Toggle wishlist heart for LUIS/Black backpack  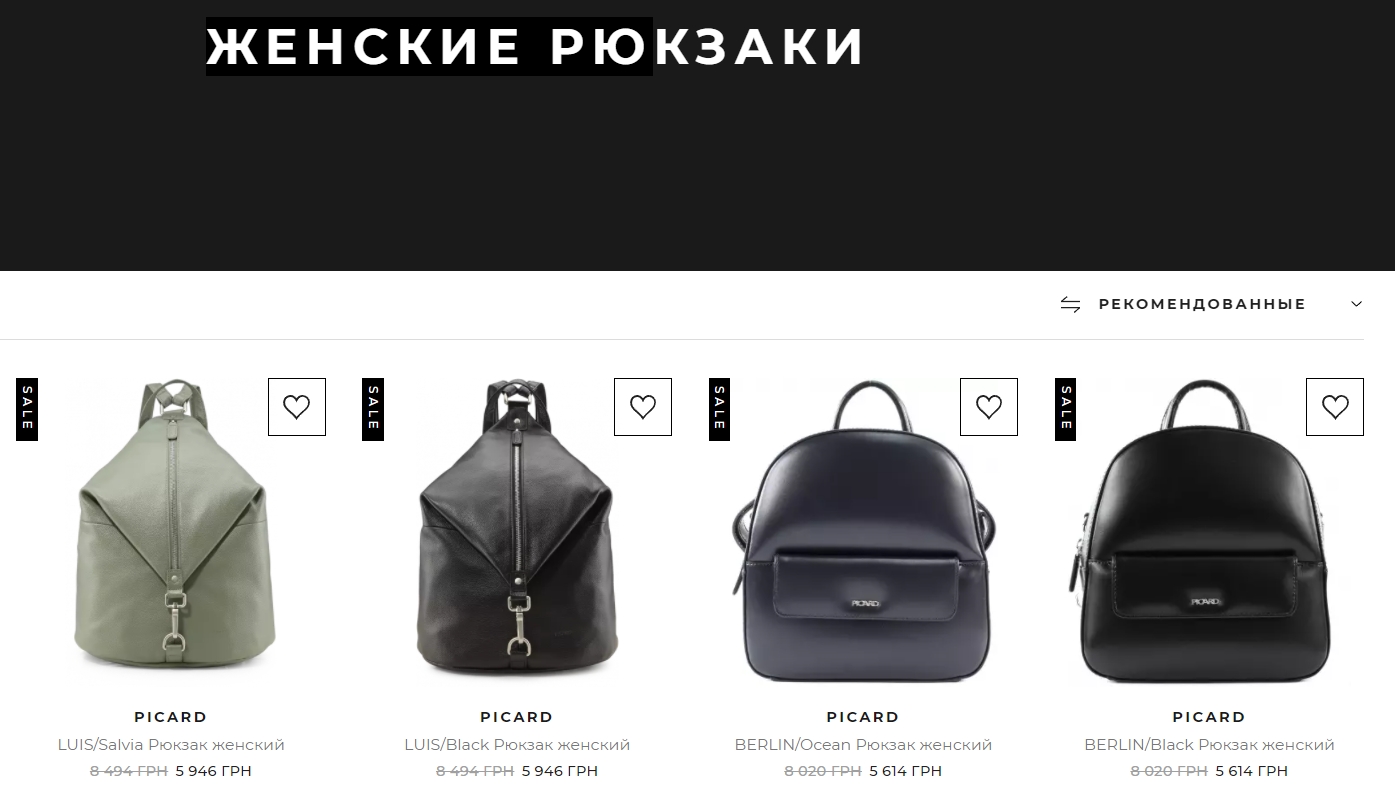point(643,407)
